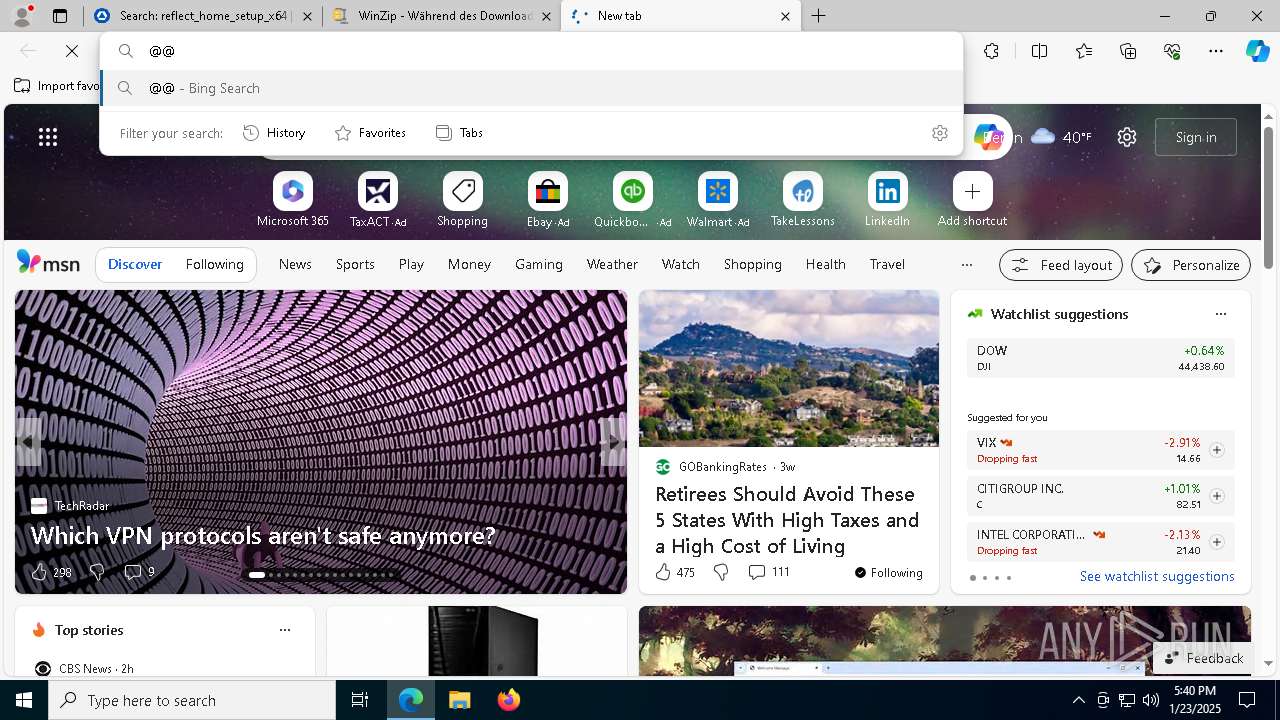Viewport: 1280px width, 720px height.
Task: Open page settings gear icon
Action: (x=1127, y=137)
